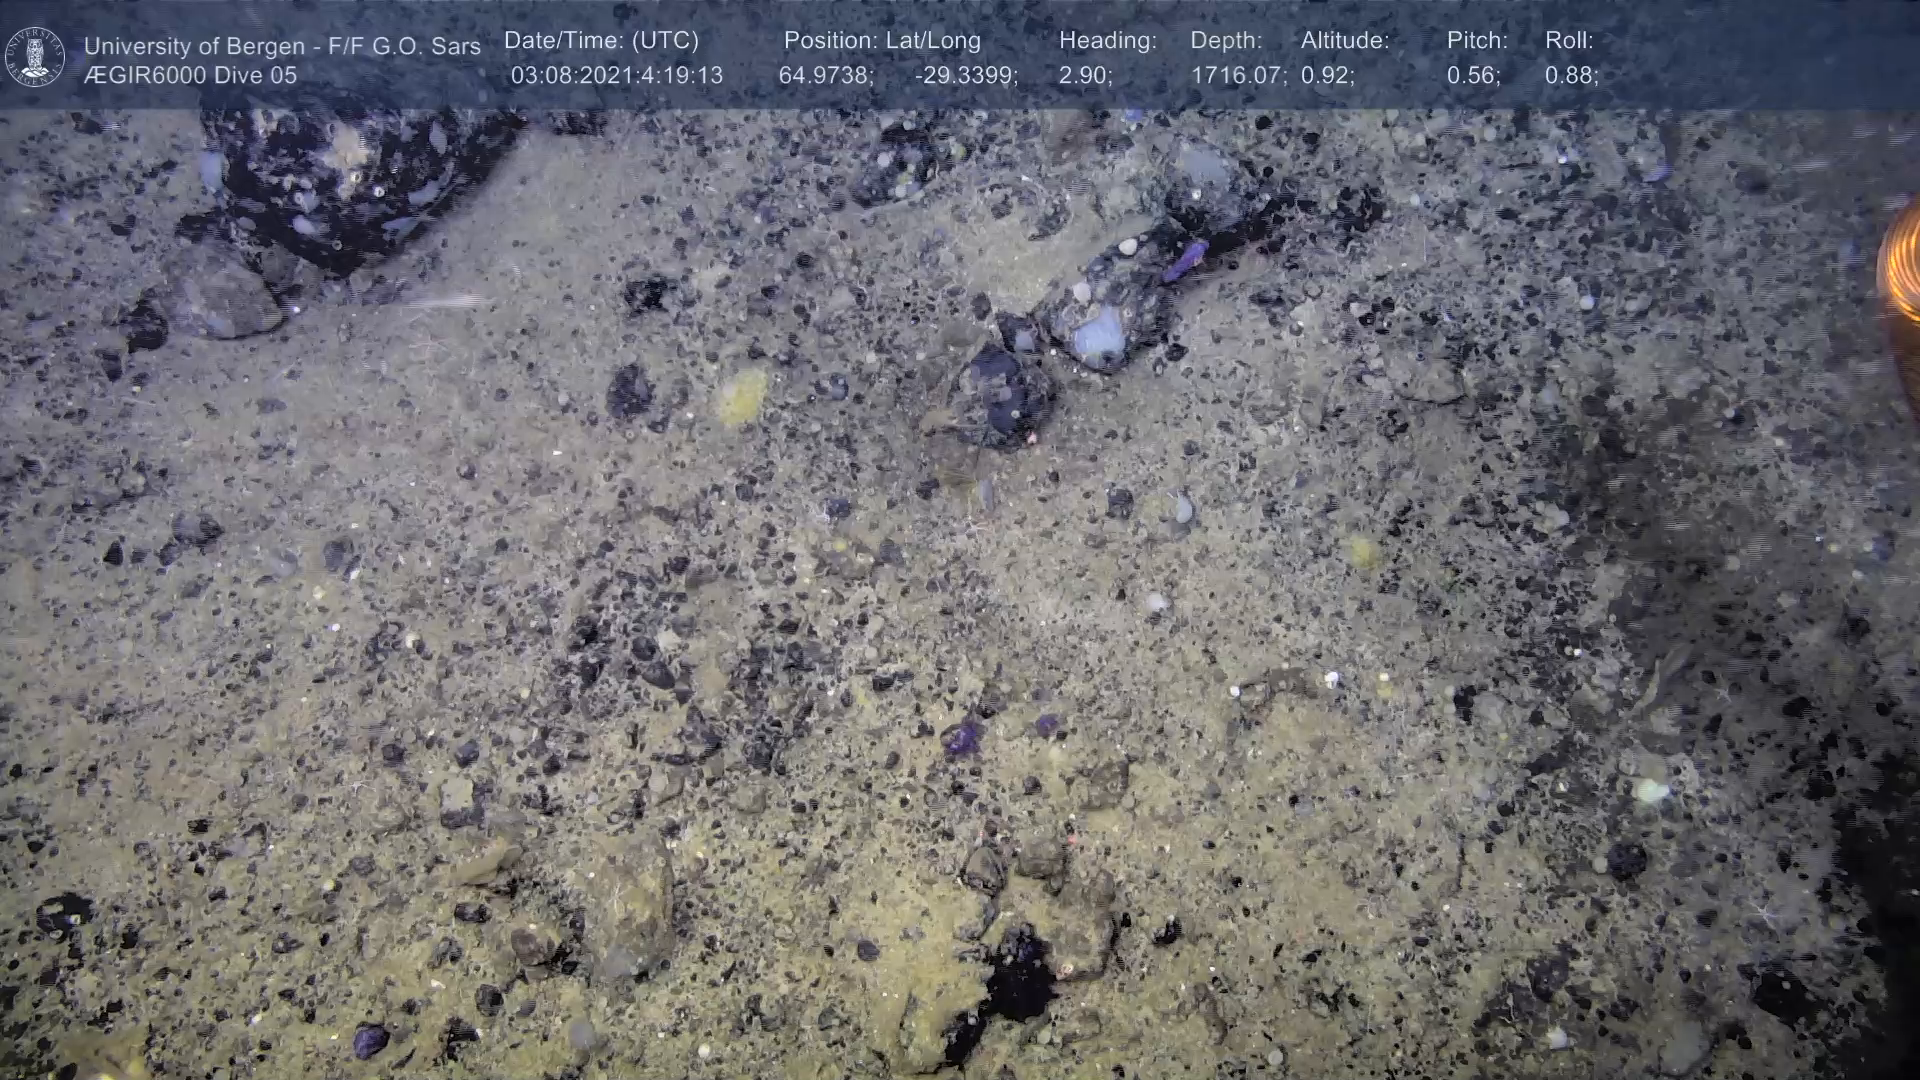Click the timestamp 03:08:2021:4:19:13
The image size is (1920, 1080).
[616, 75]
